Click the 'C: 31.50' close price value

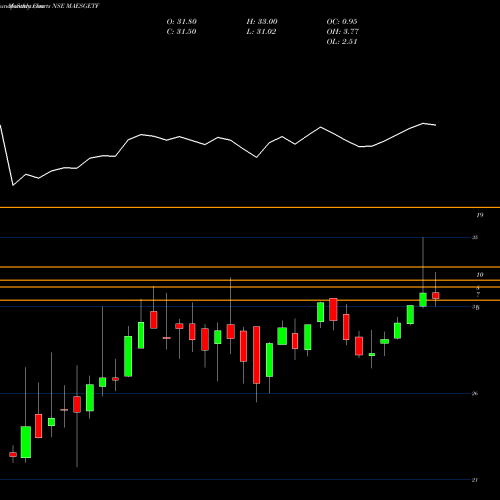181,32
